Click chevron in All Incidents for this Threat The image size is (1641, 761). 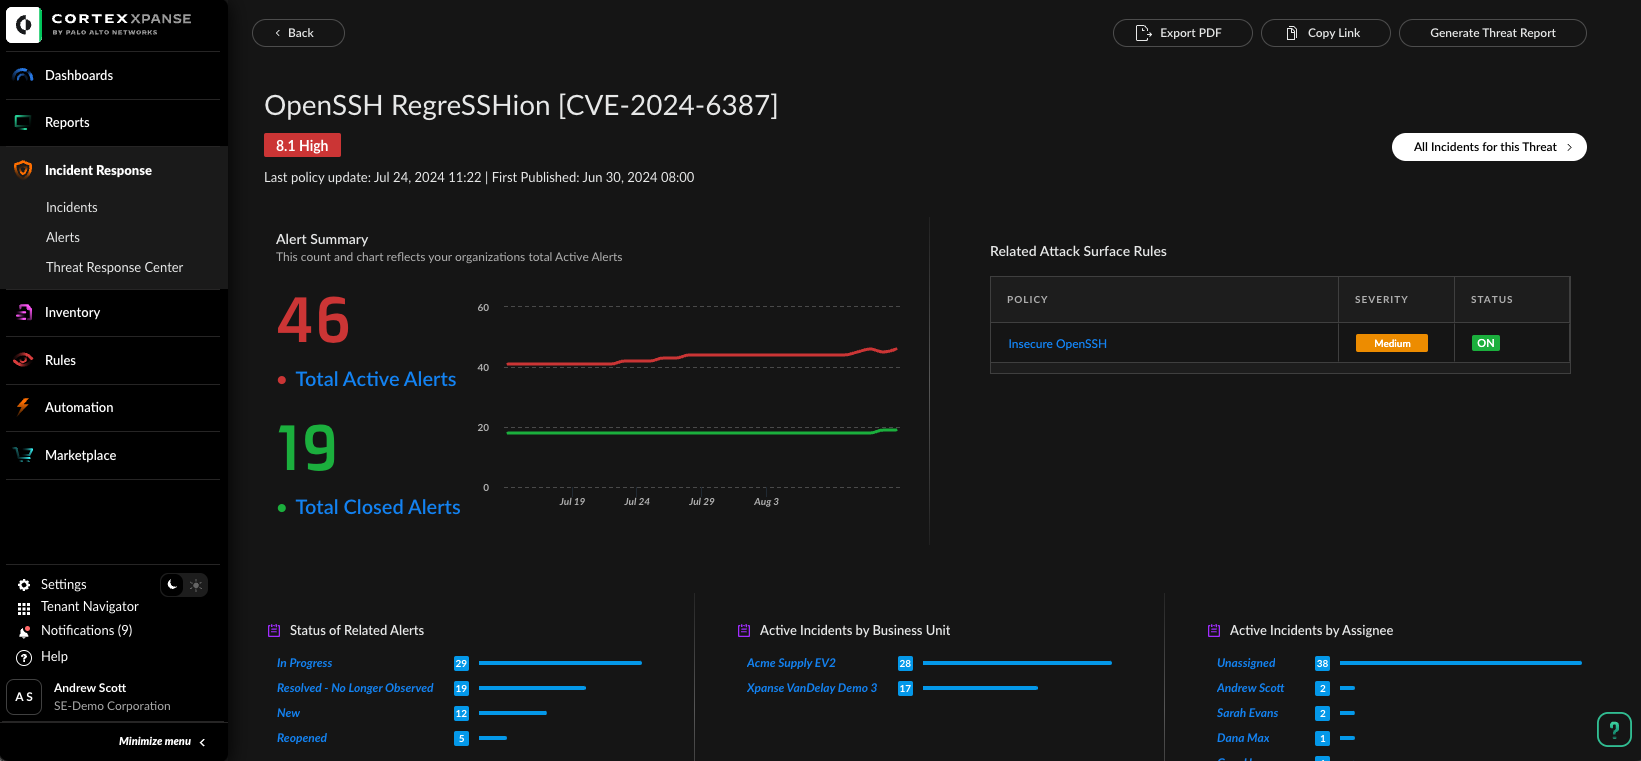point(1570,147)
